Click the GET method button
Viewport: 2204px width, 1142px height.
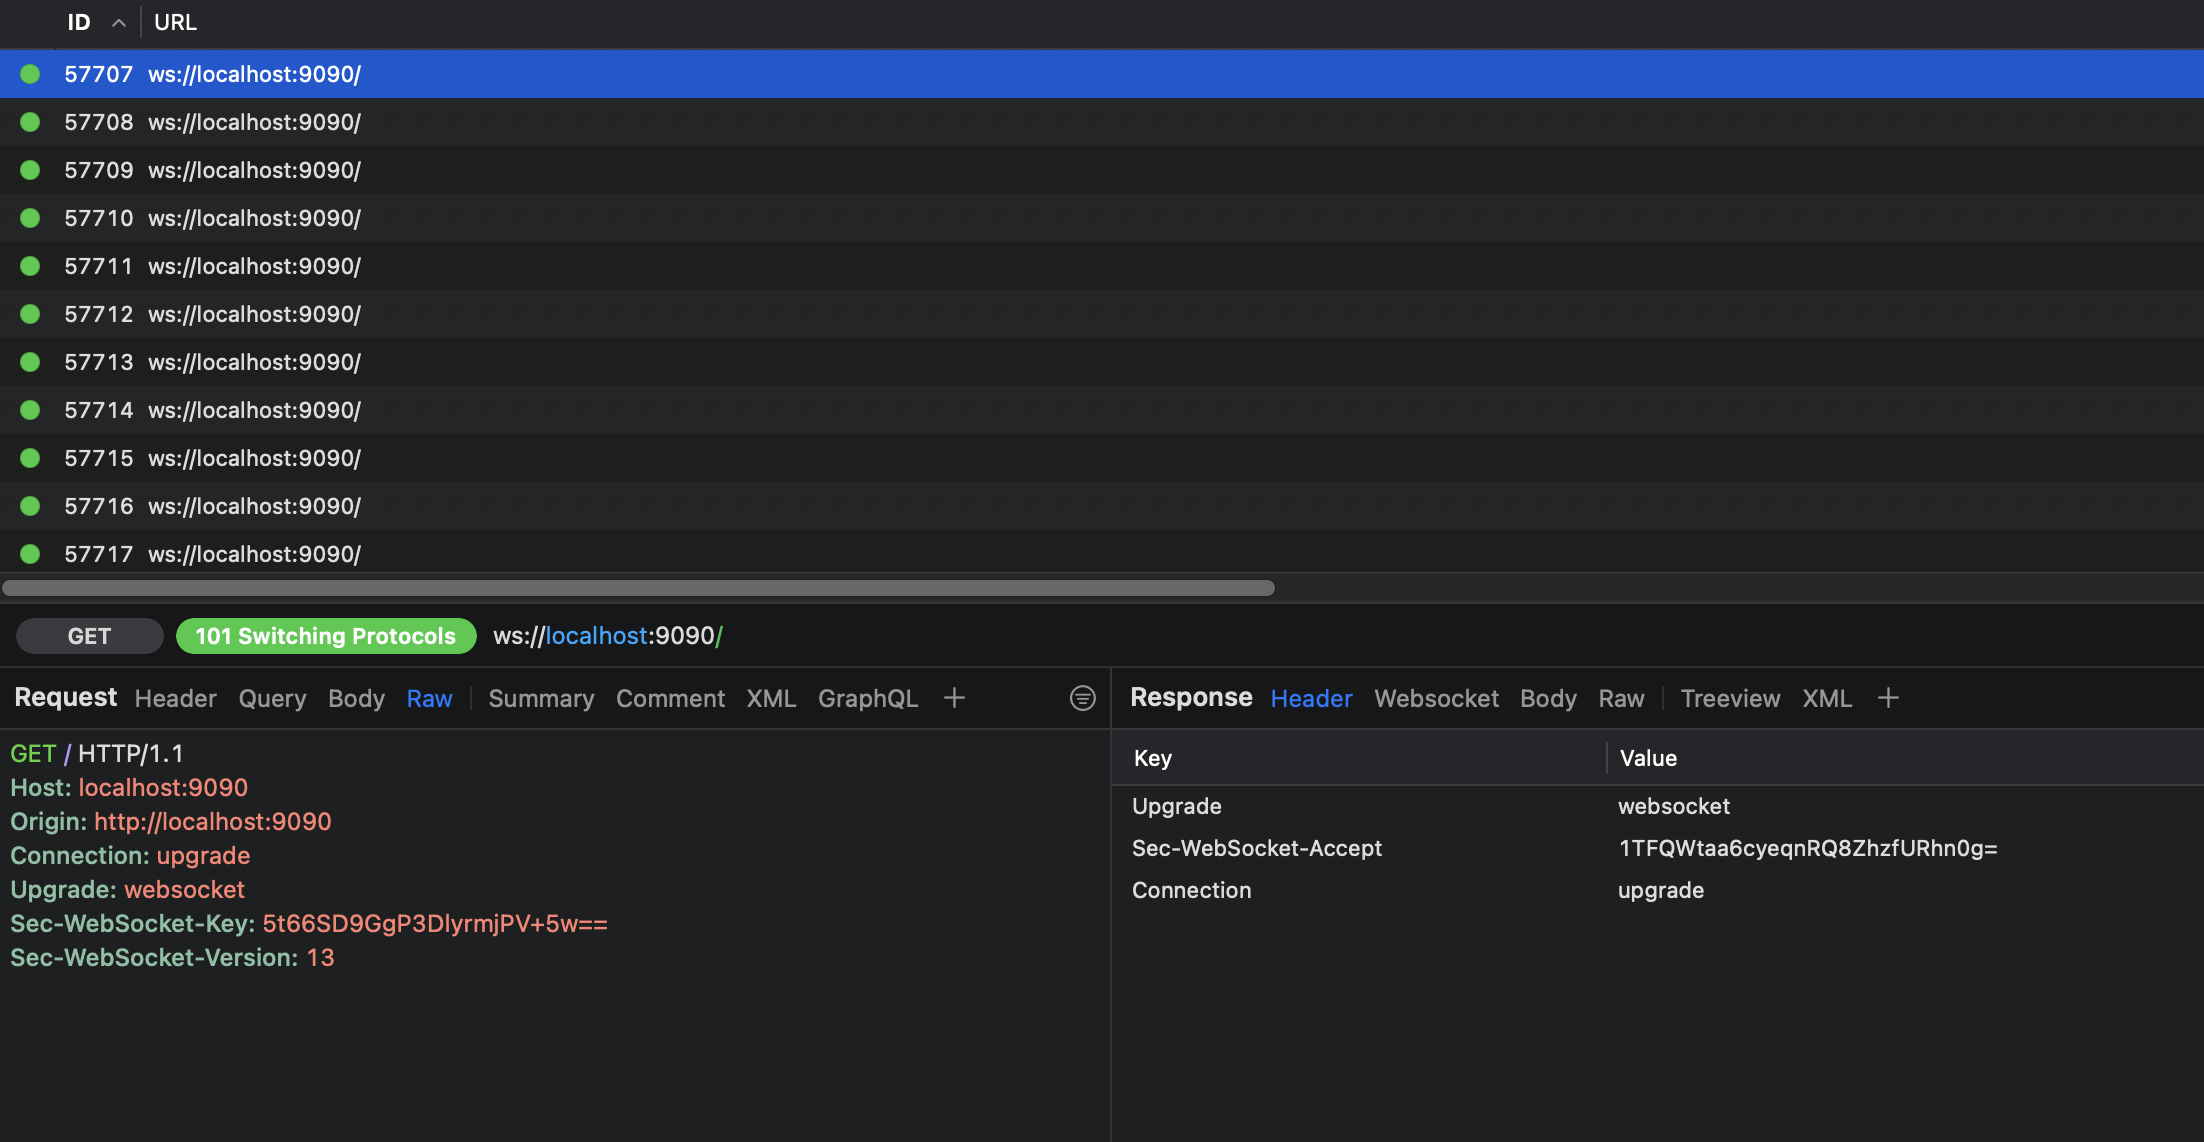point(89,636)
